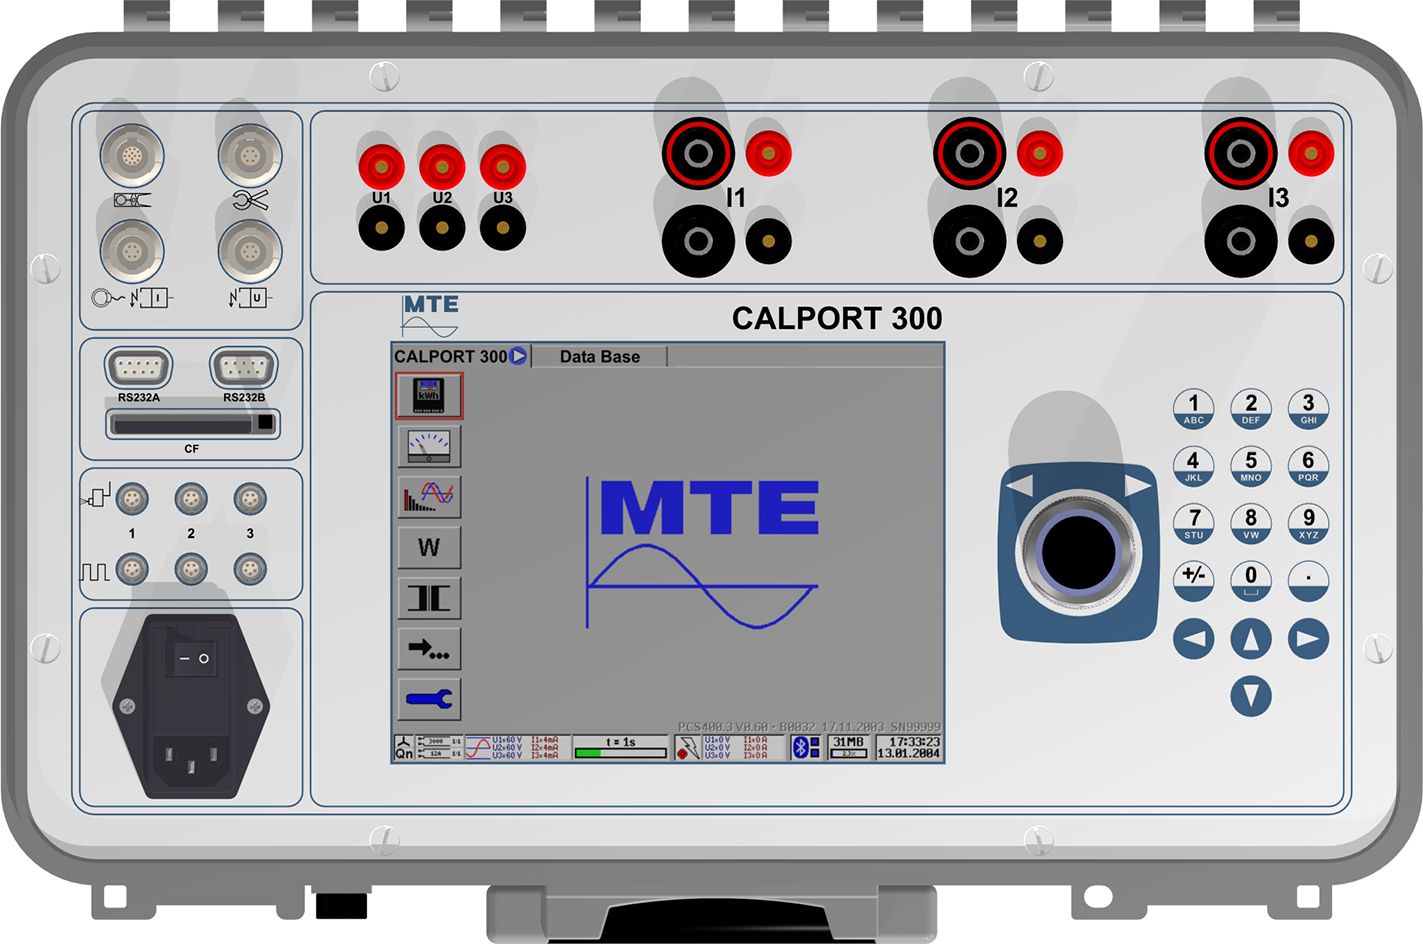Click the large black I1 current socket
Image resolution: width=1423 pixels, height=944 pixels.
point(698,241)
